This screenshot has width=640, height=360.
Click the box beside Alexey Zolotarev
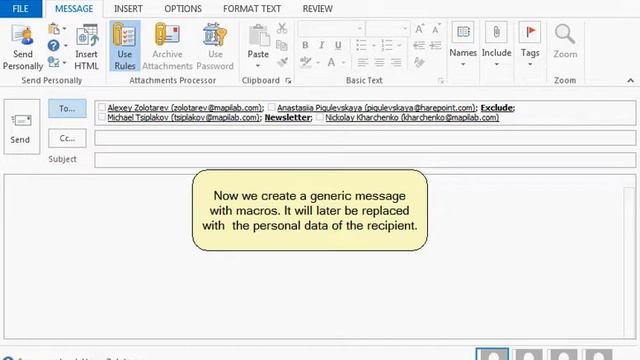point(102,107)
